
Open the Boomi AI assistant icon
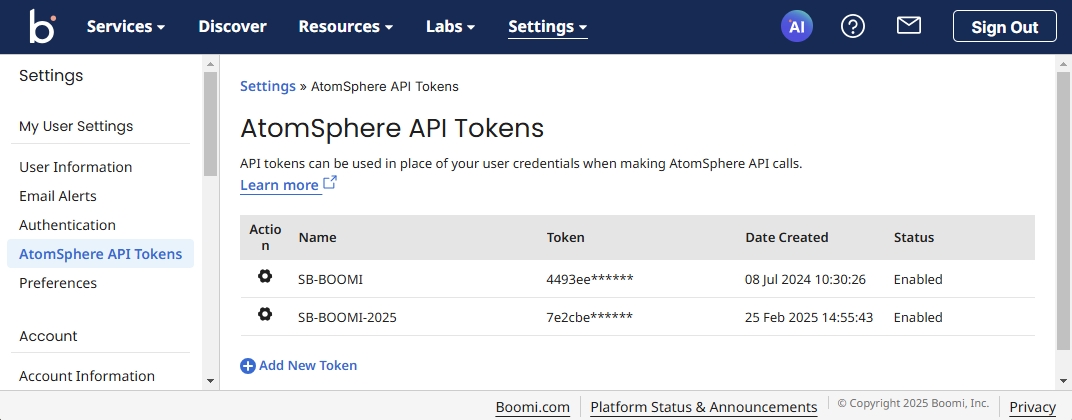(x=796, y=27)
